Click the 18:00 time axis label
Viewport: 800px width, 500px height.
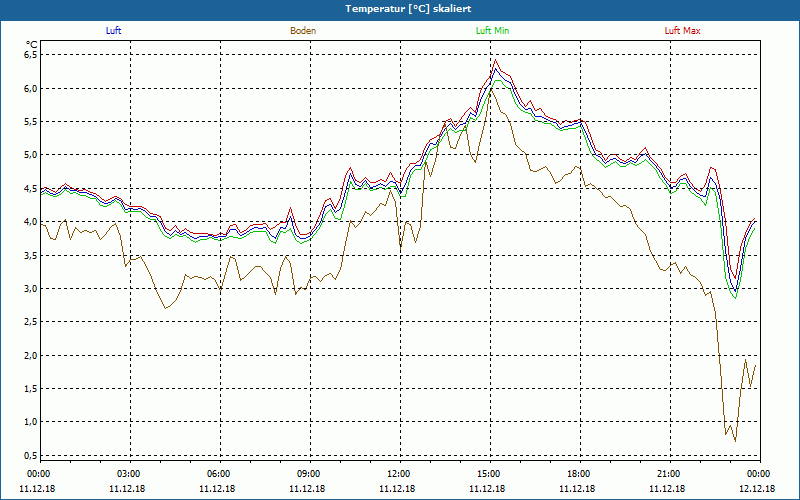580,474
